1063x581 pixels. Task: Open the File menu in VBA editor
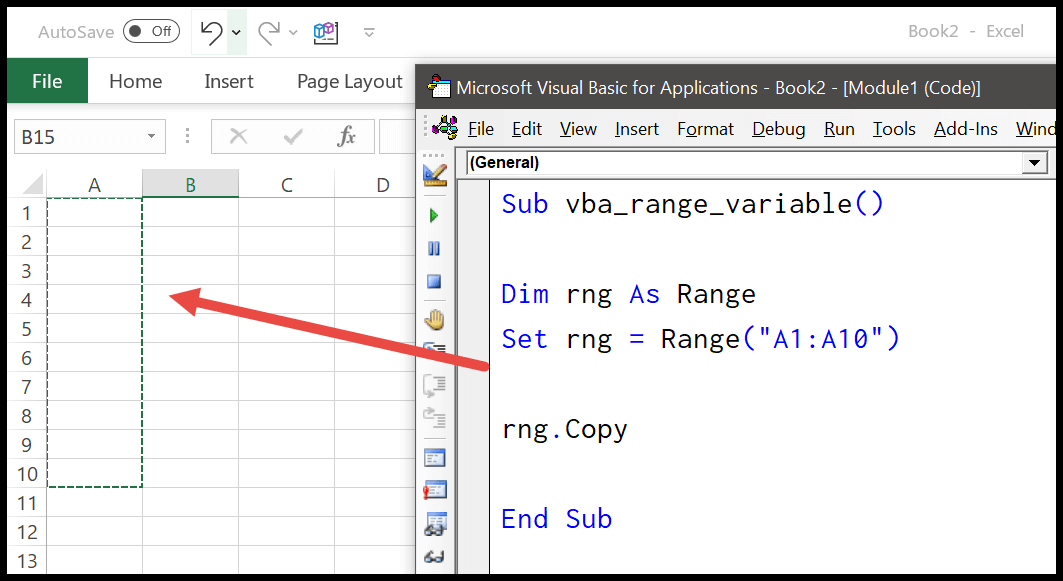[481, 129]
